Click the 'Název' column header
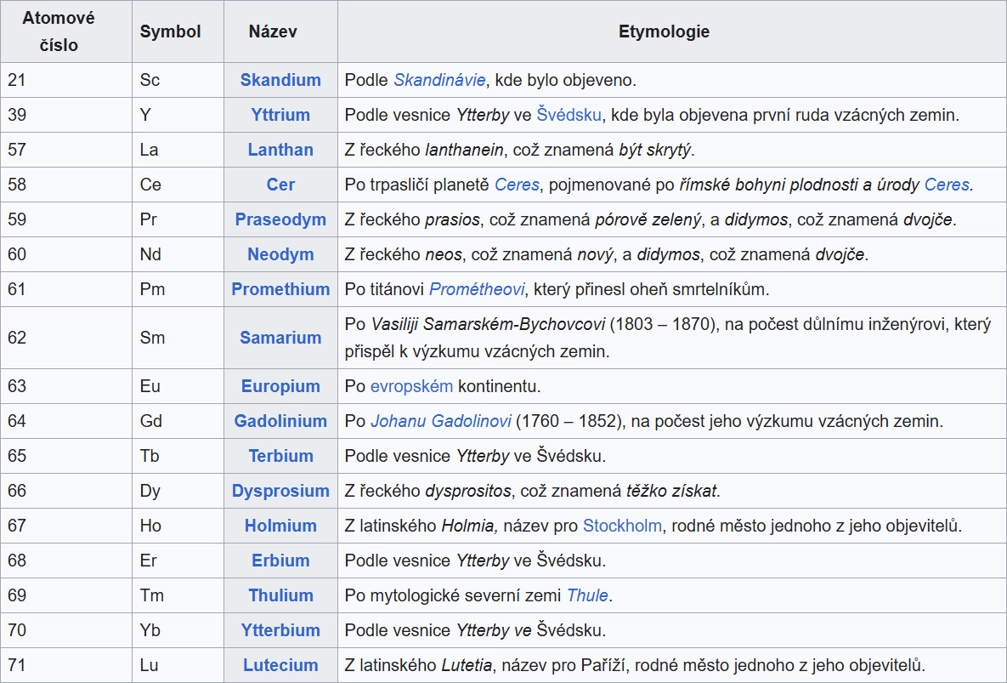1007x683 pixels. pyautogui.click(x=280, y=31)
